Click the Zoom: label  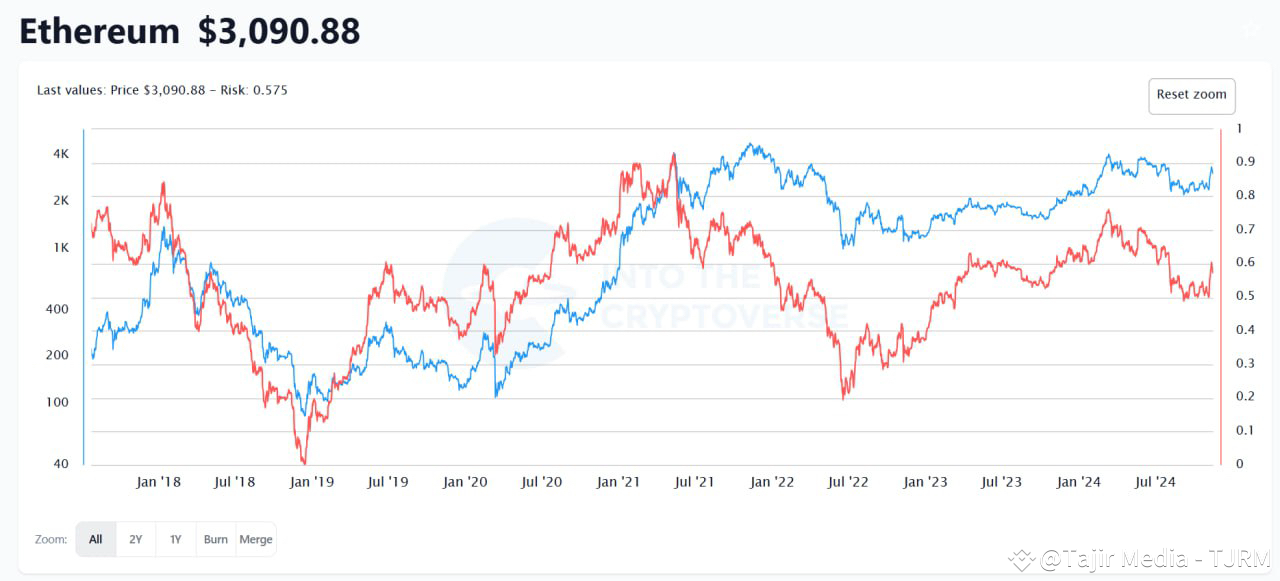point(50,539)
